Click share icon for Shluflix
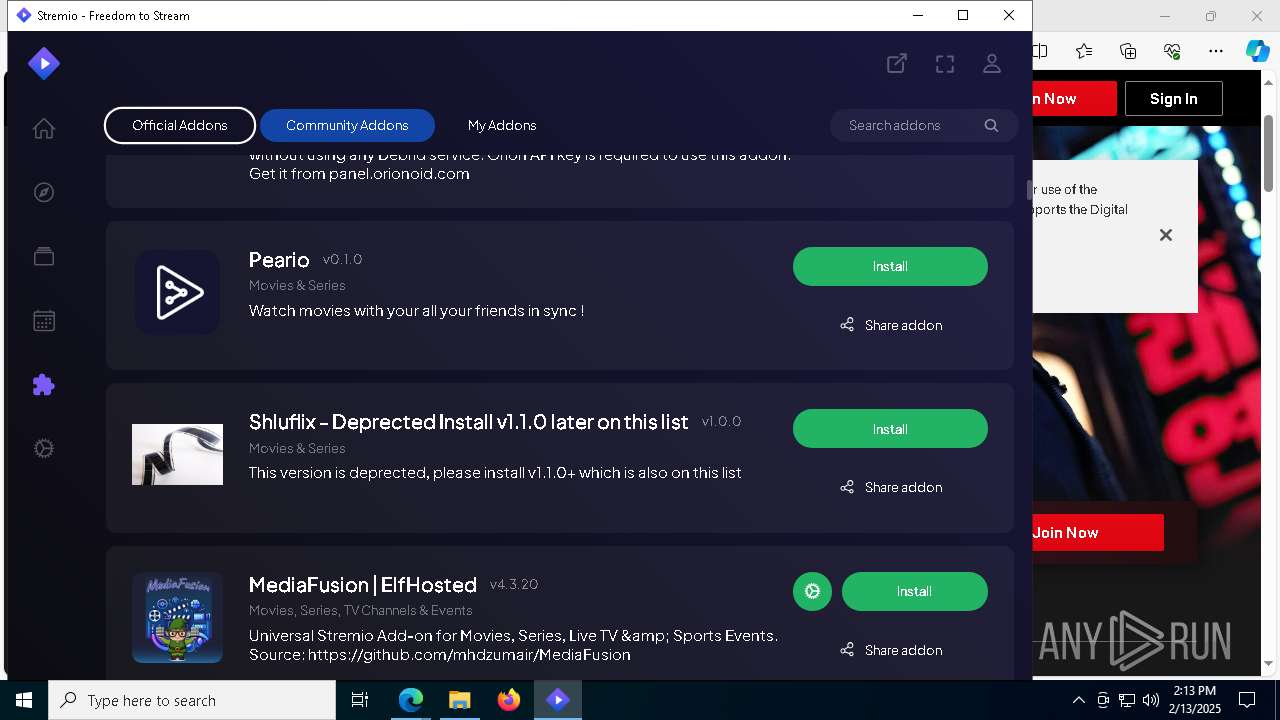 (847, 487)
